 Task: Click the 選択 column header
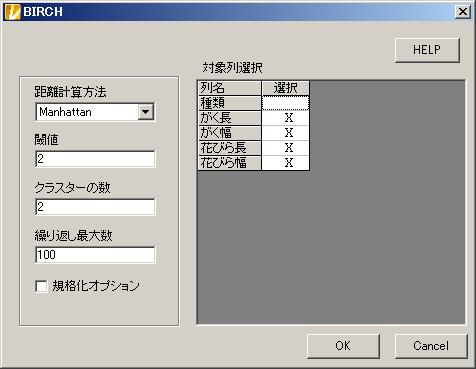pos(286,88)
